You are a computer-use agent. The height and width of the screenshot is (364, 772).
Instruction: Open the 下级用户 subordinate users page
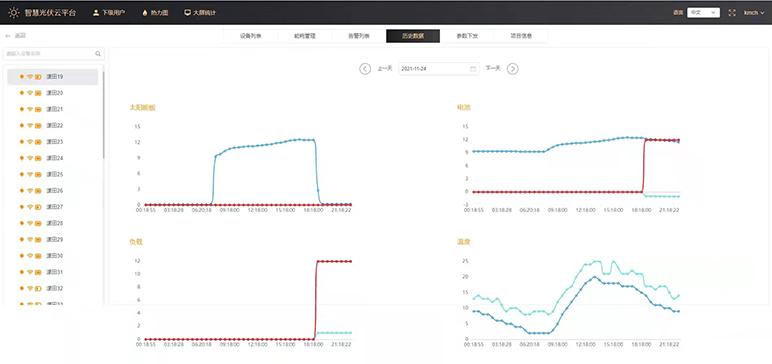(x=109, y=12)
